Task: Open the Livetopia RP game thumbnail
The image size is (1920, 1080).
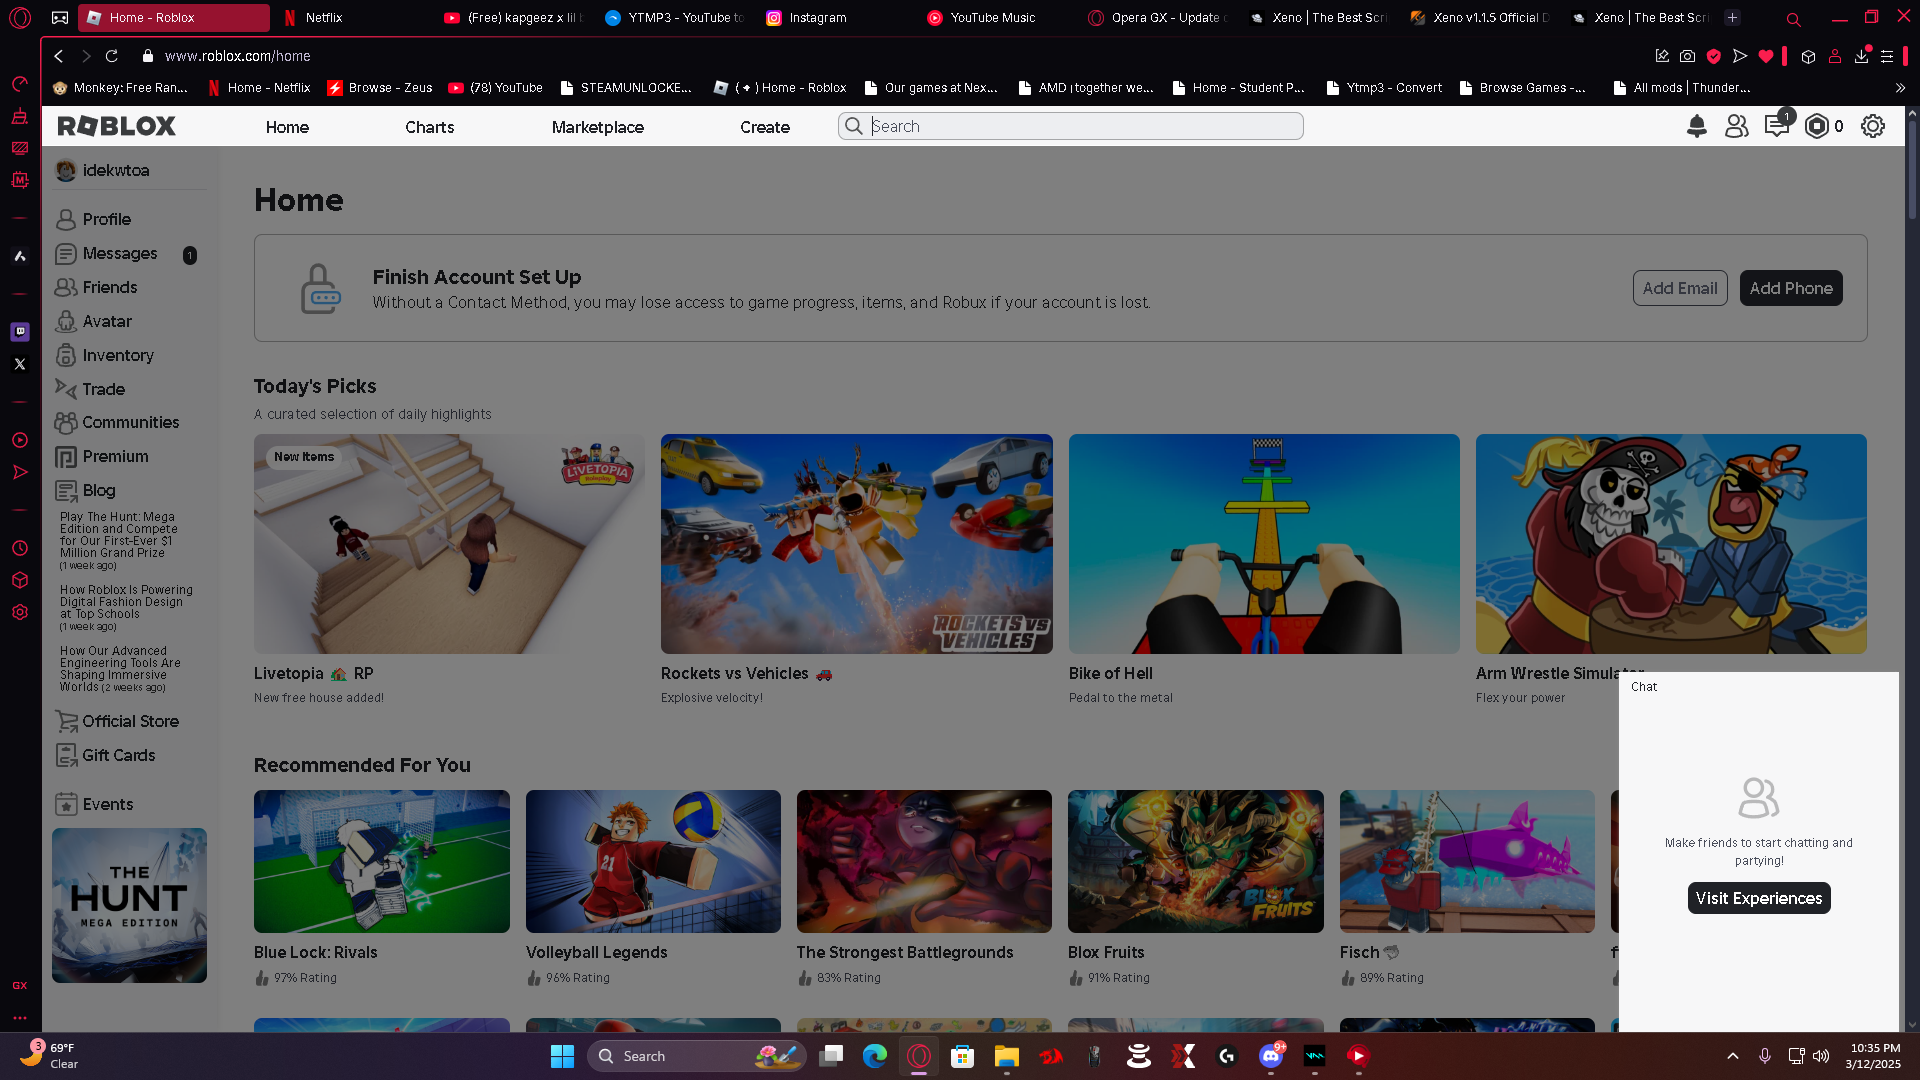Action: tap(449, 544)
